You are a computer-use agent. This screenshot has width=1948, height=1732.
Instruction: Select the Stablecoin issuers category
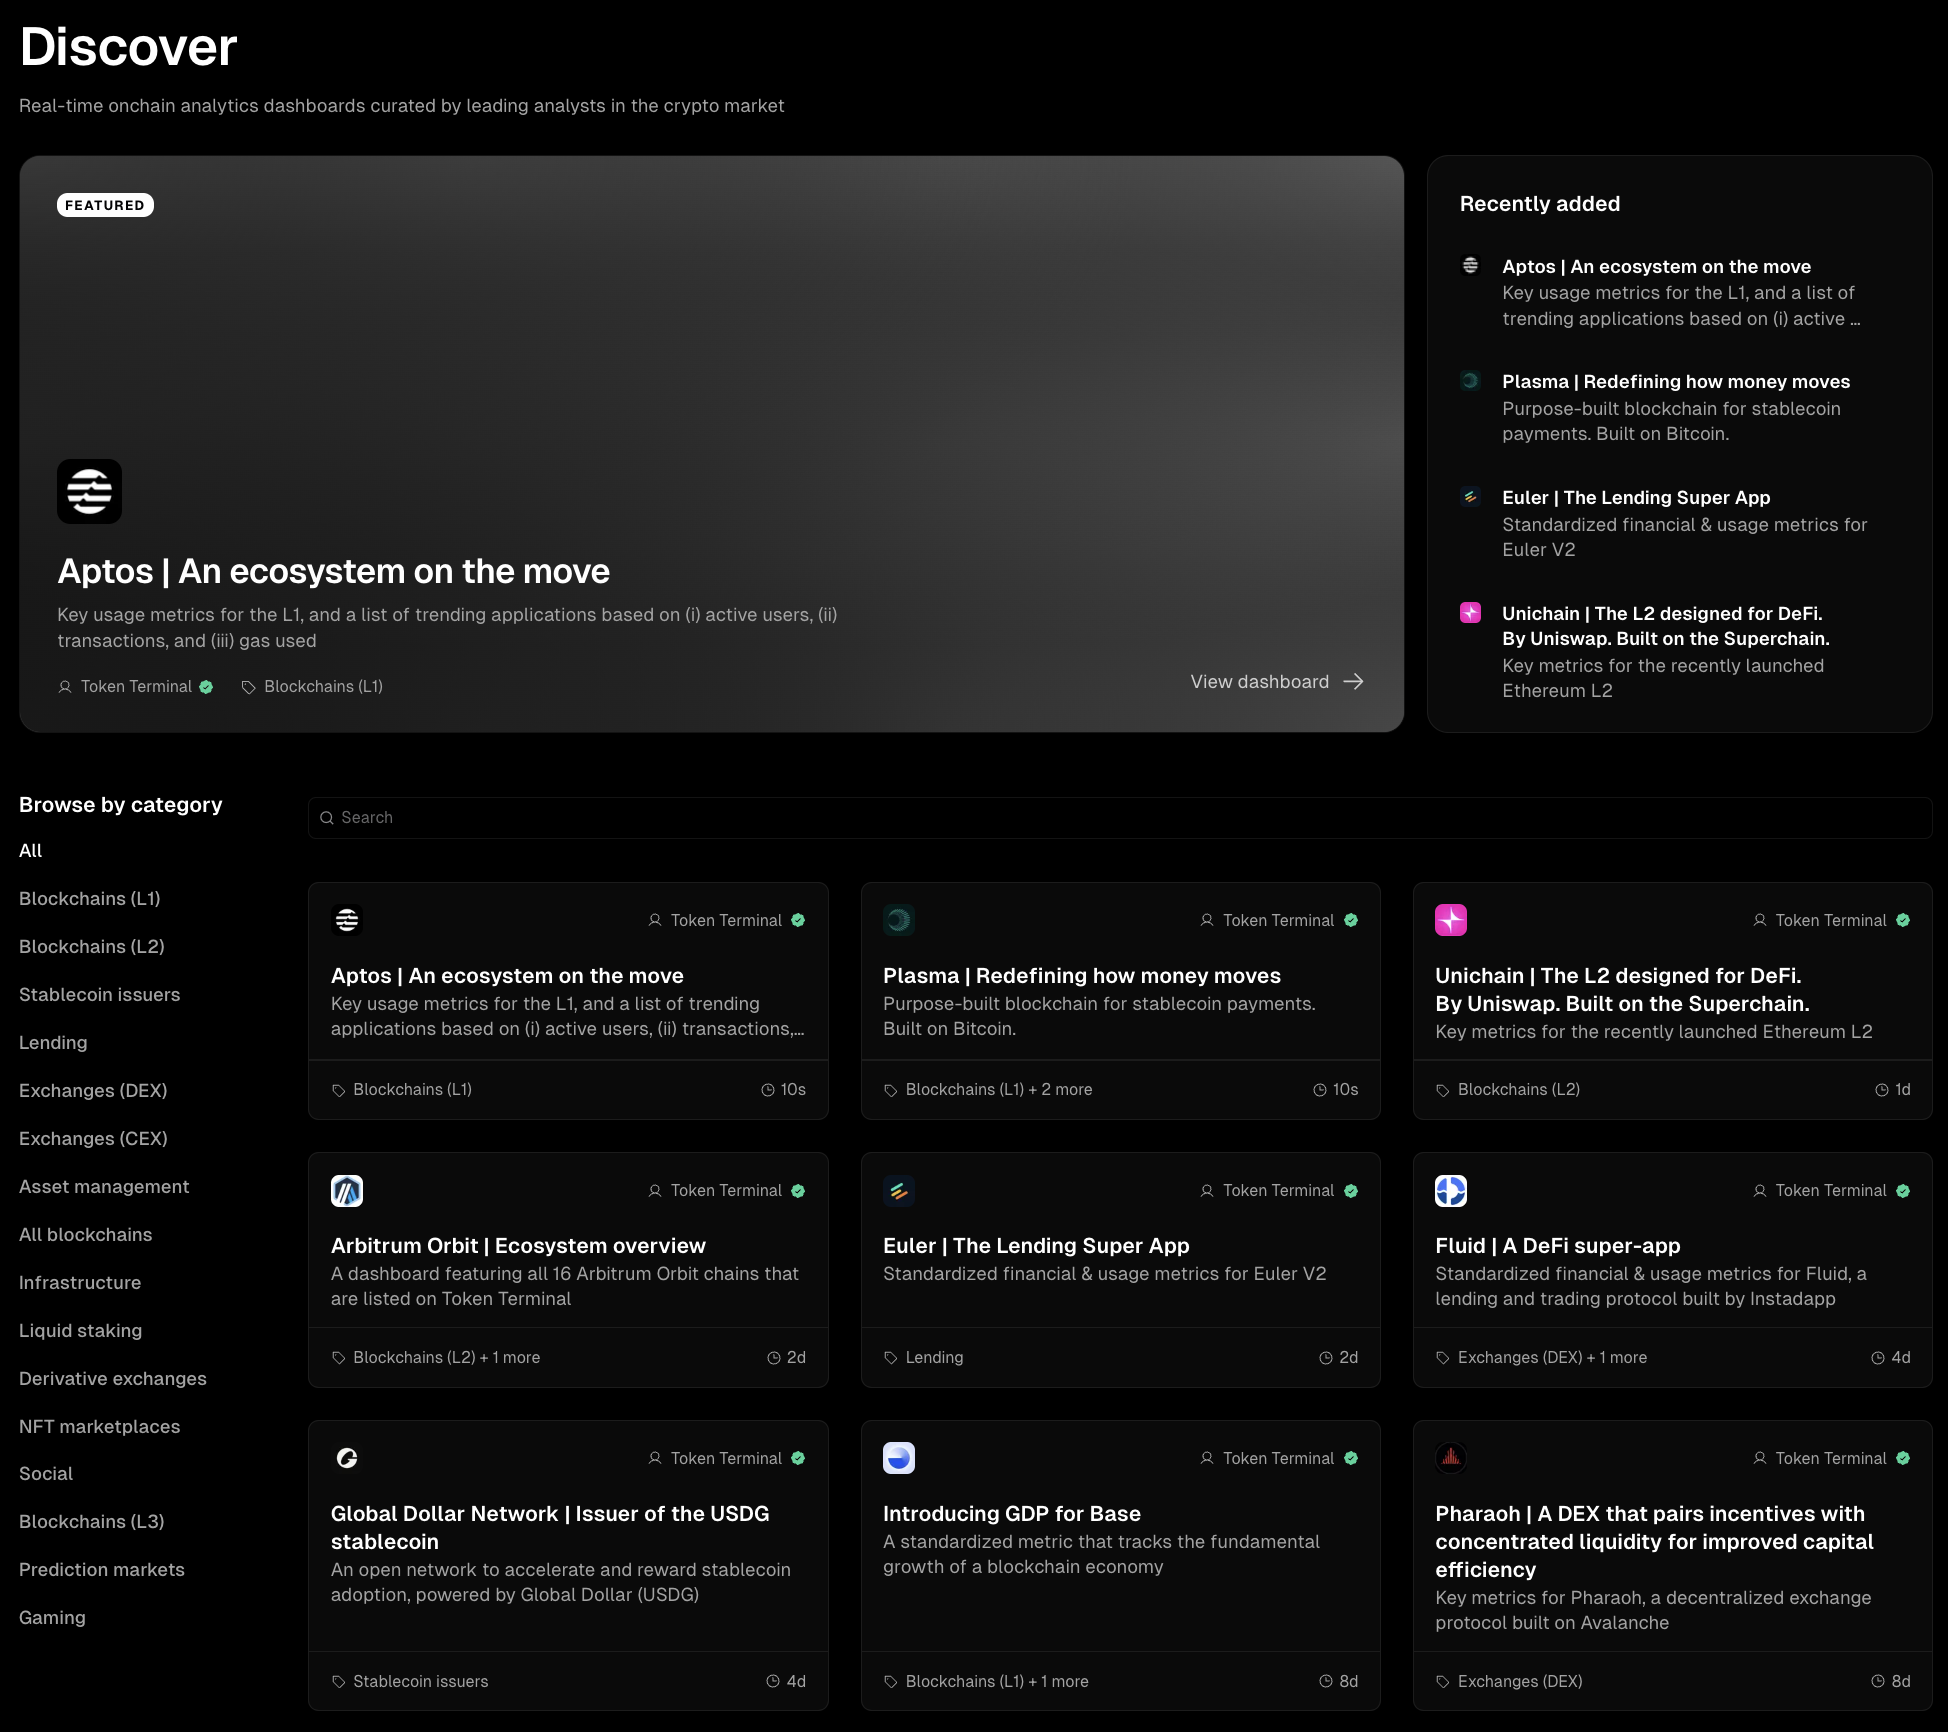coord(100,995)
